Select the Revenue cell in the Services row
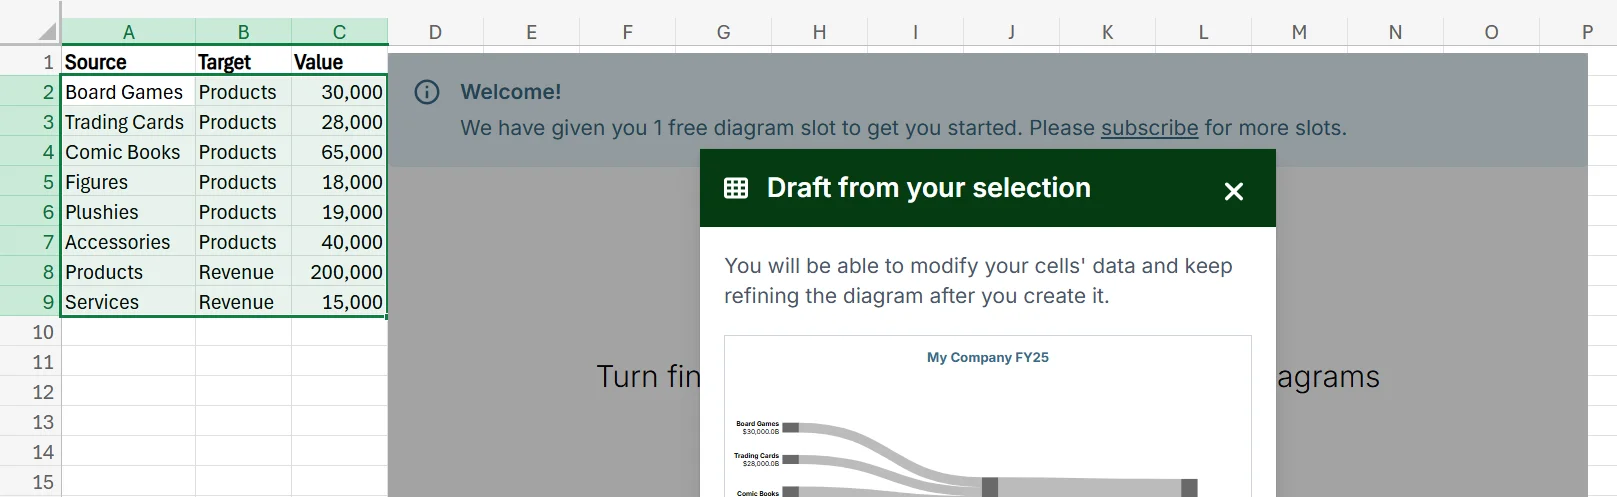The image size is (1617, 497). click(243, 302)
